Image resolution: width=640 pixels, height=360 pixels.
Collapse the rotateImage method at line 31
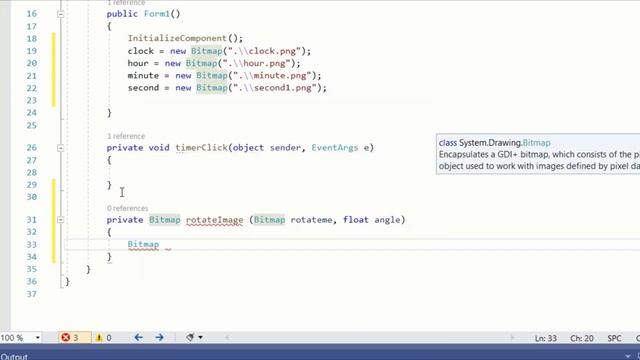coord(60,220)
